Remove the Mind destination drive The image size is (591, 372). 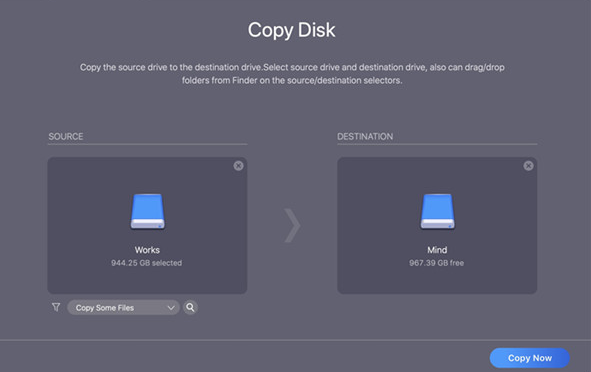click(x=528, y=166)
